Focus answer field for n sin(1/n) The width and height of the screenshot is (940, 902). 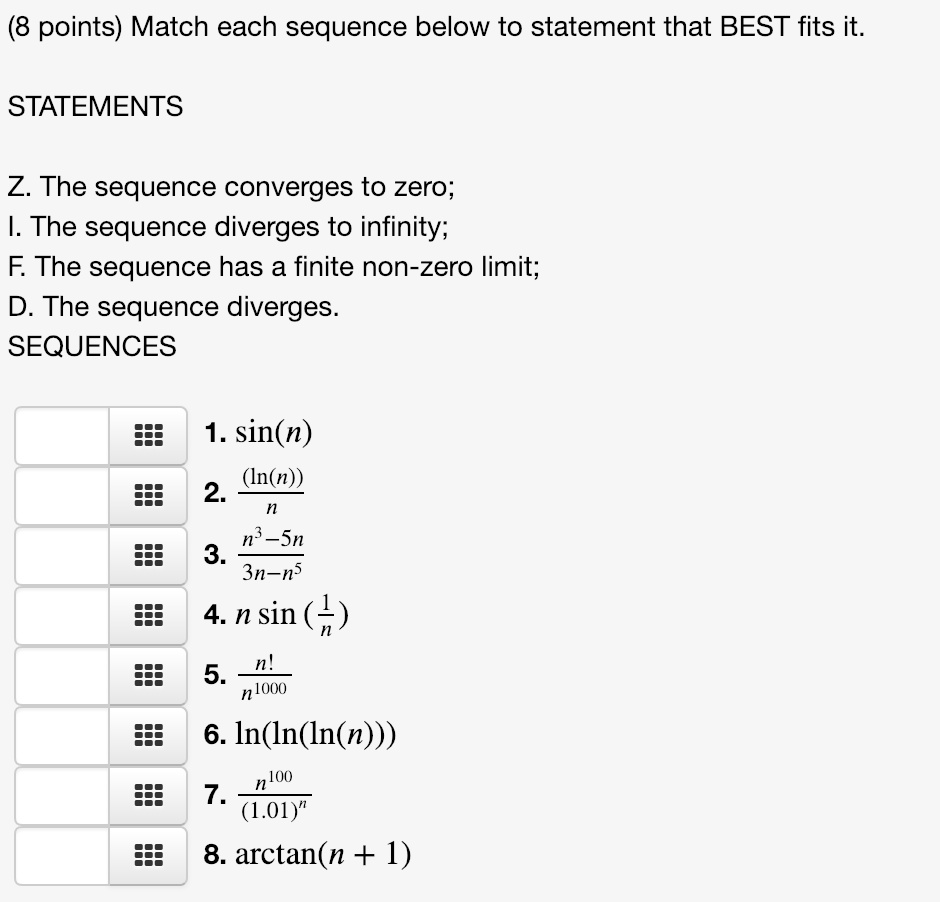click(62, 616)
